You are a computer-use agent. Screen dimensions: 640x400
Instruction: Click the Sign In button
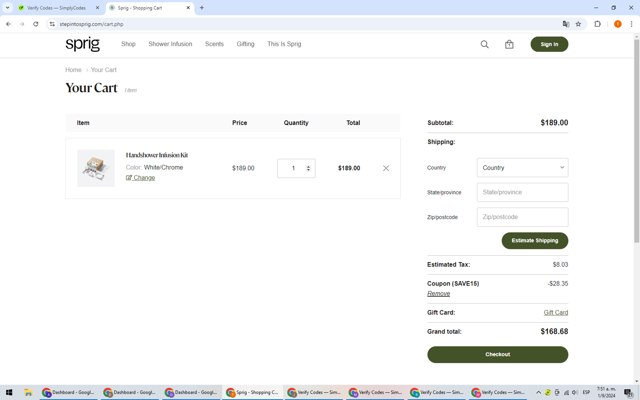(549, 44)
